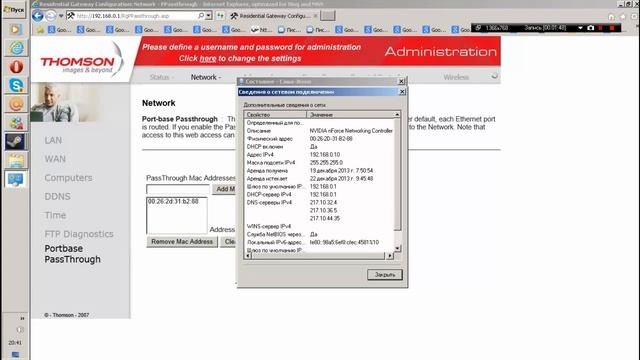Click the Пуск start button
Viewport: 640px width, 360px height.
point(14,9)
